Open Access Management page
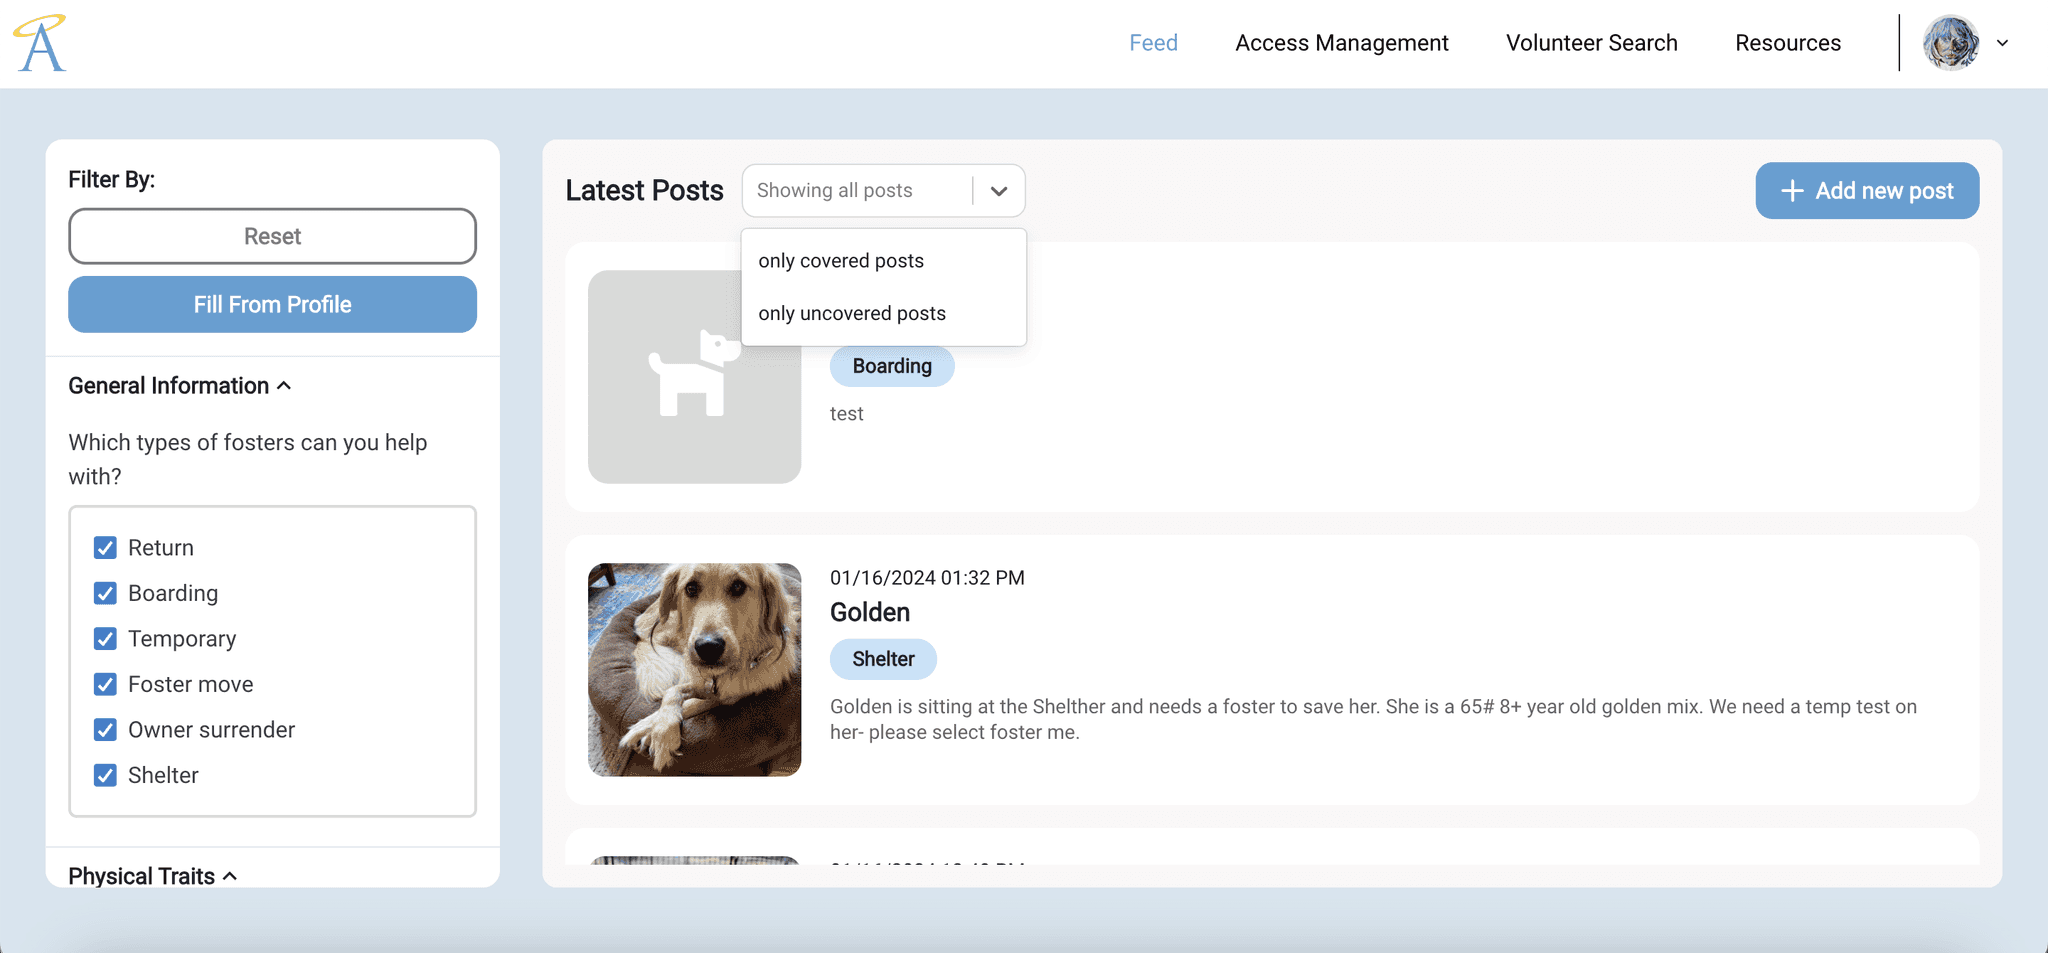 [1341, 43]
